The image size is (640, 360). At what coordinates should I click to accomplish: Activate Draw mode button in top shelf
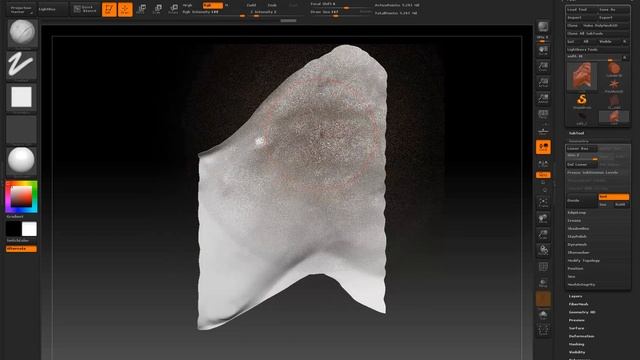coord(125,9)
